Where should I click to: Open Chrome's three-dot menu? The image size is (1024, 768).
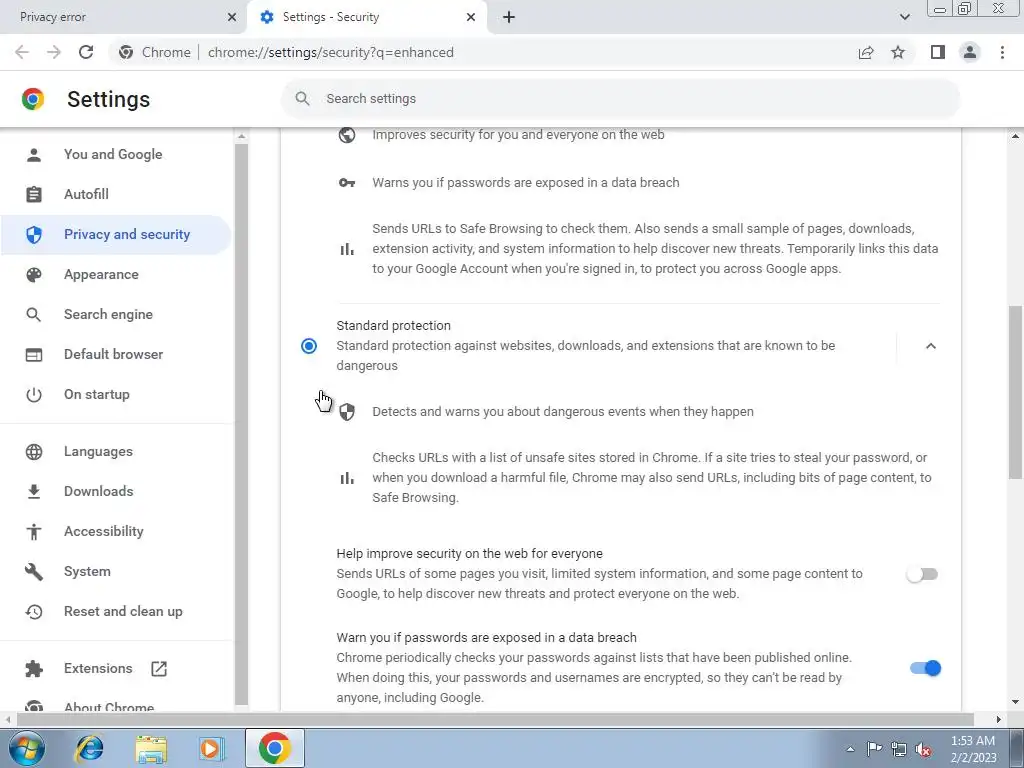coord(1002,52)
